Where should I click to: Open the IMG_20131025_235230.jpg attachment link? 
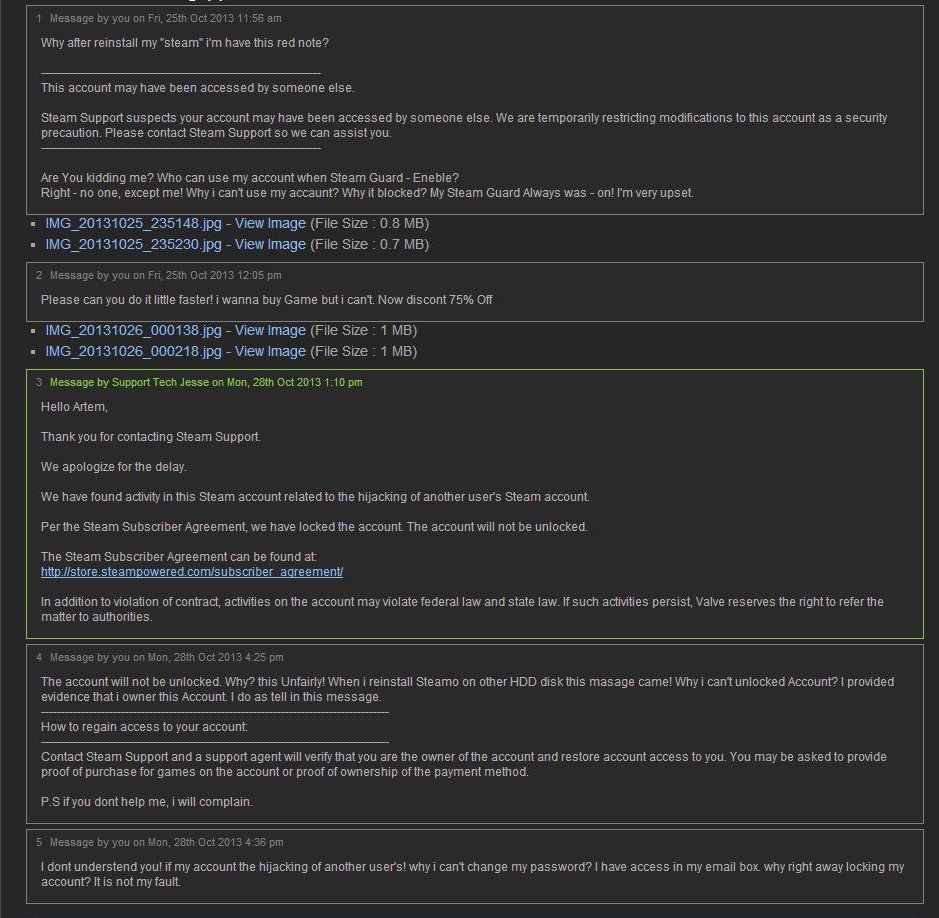pos(134,244)
